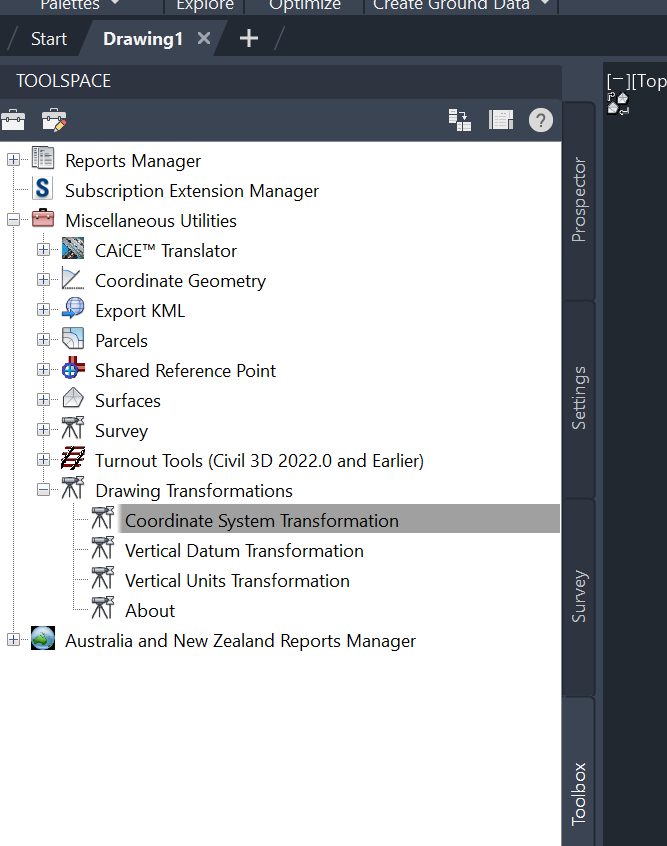This screenshot has height=846, width=667.
Task: Click the Reports Manager icon
Action: (43, 159)
